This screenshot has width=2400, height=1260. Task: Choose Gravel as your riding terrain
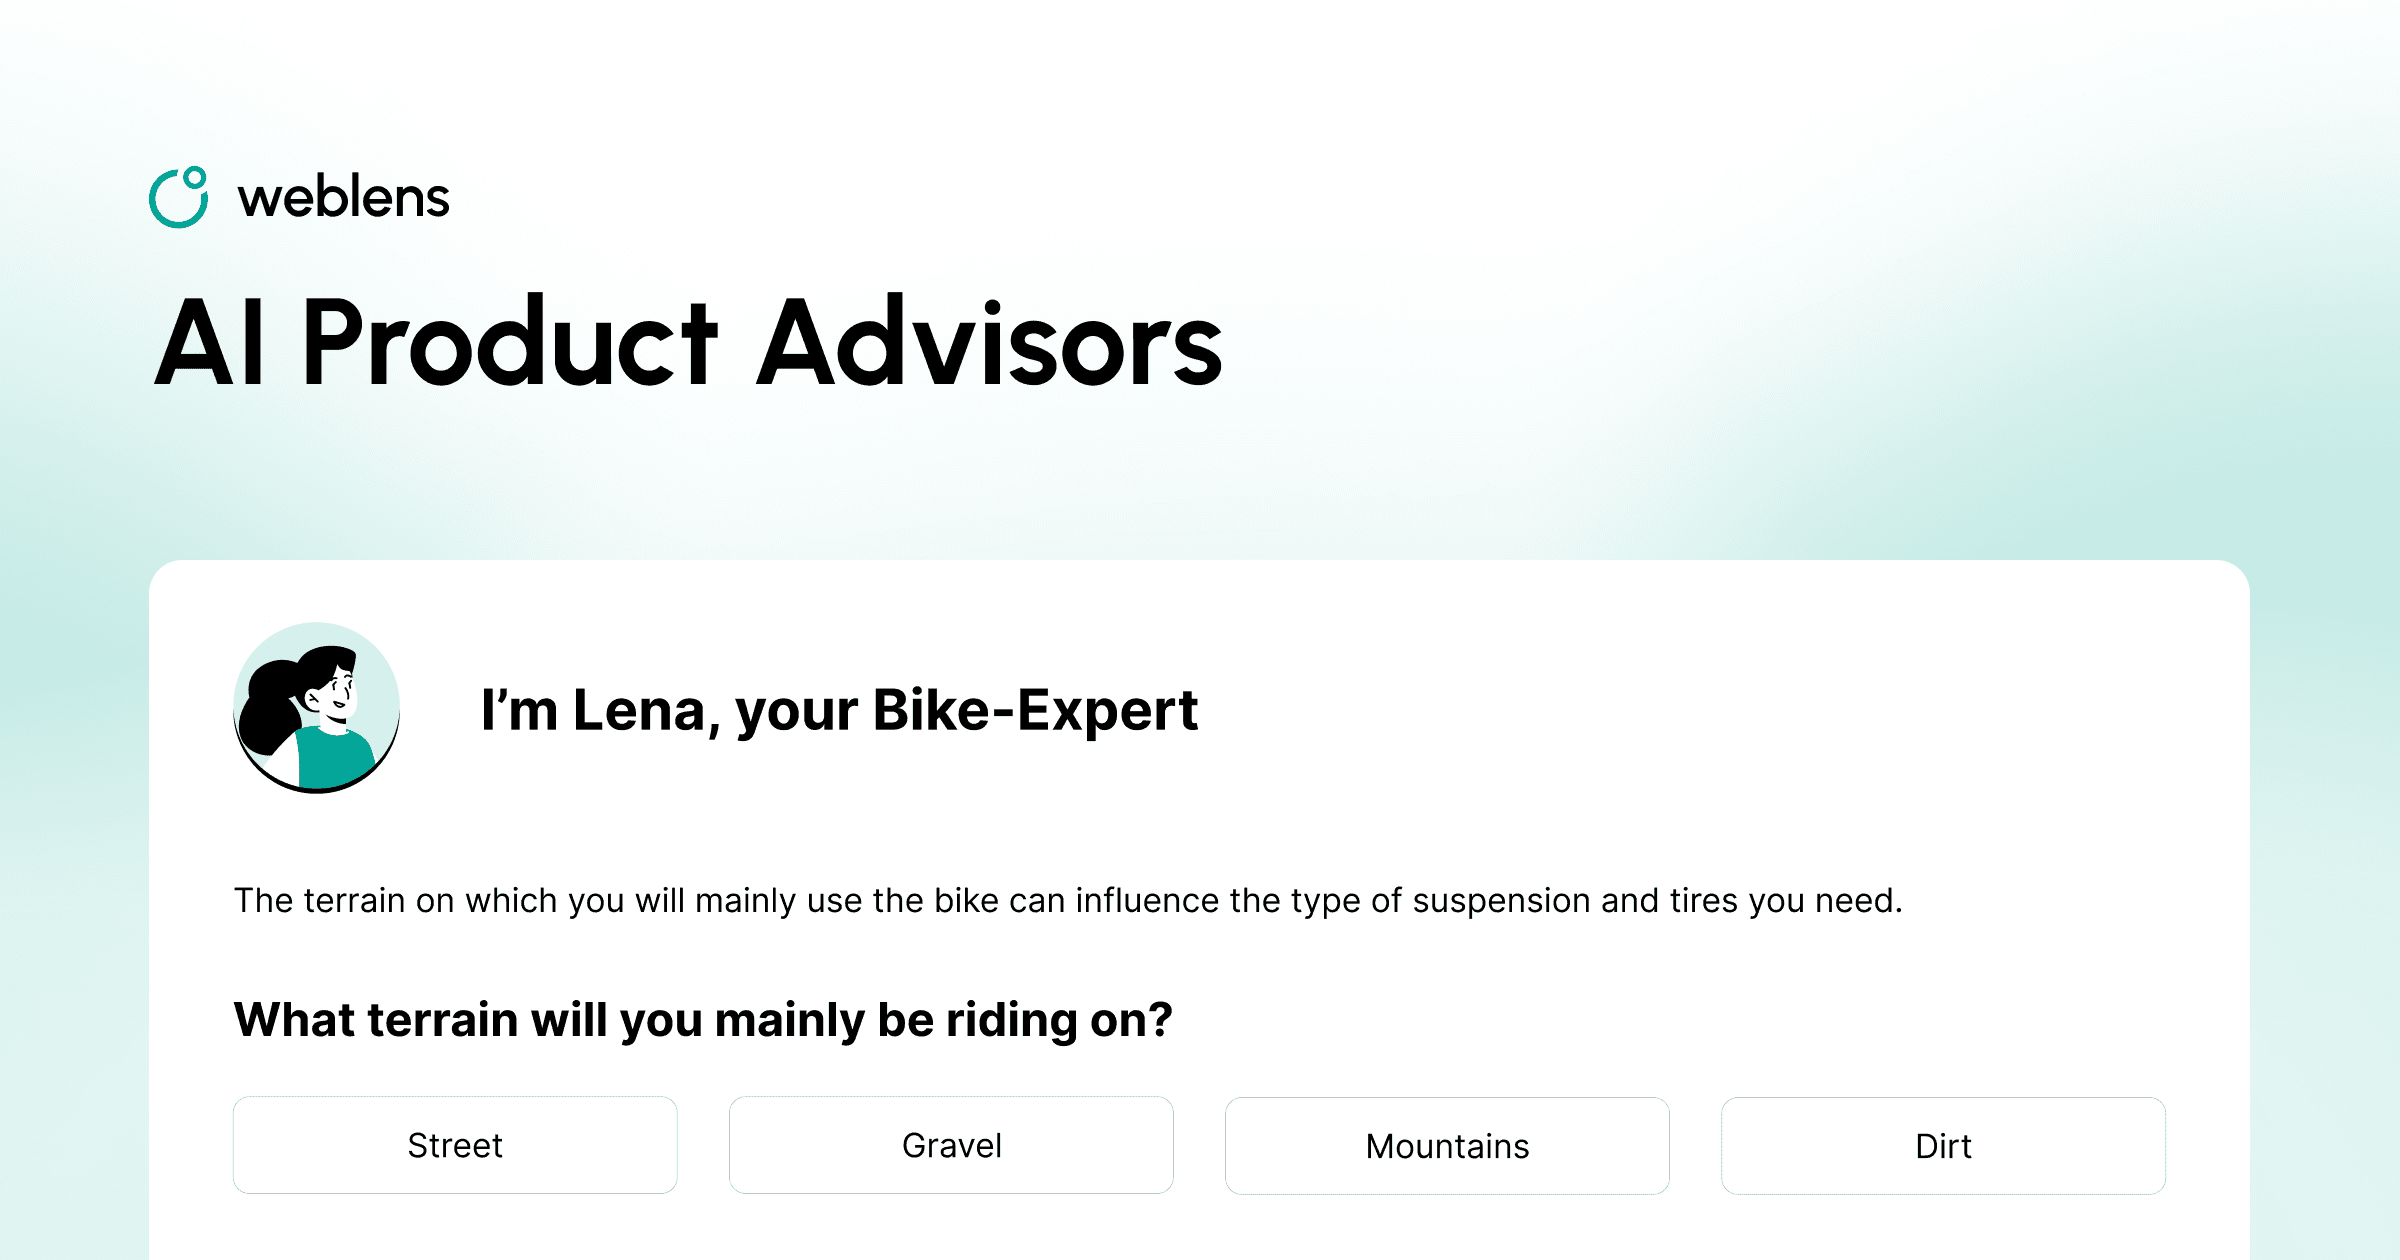[x=951, y=1145]
